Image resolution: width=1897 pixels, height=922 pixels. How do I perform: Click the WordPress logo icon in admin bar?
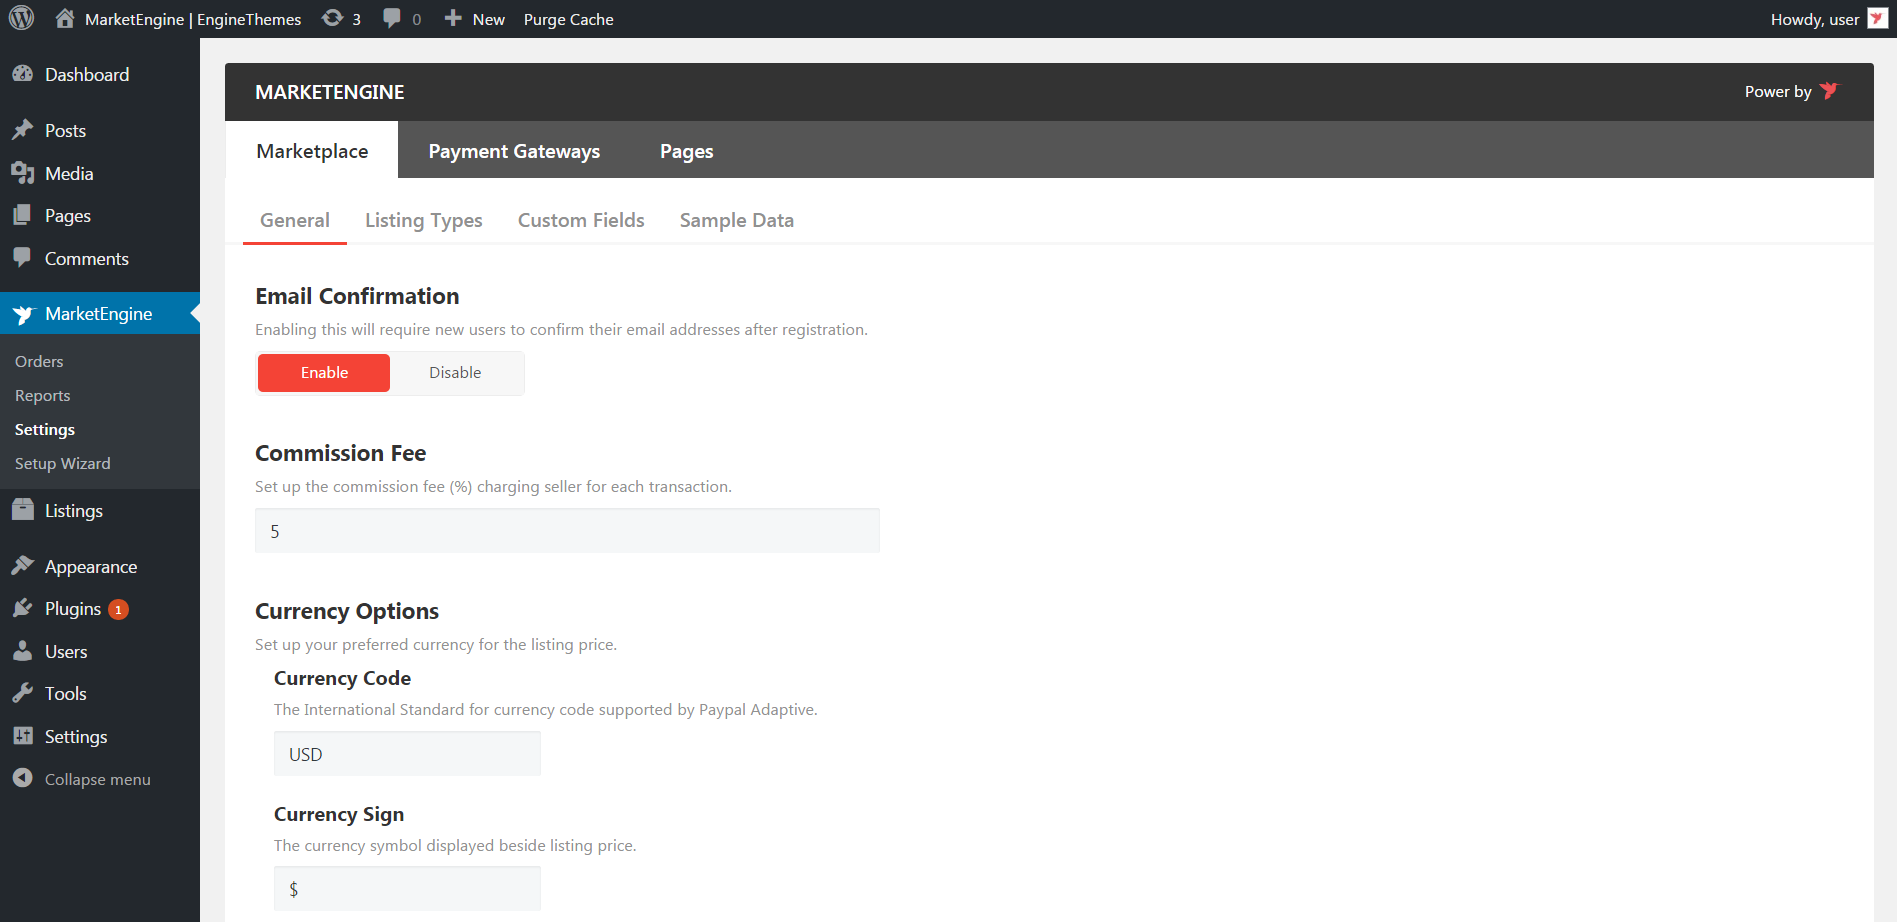tap(21, 19)
